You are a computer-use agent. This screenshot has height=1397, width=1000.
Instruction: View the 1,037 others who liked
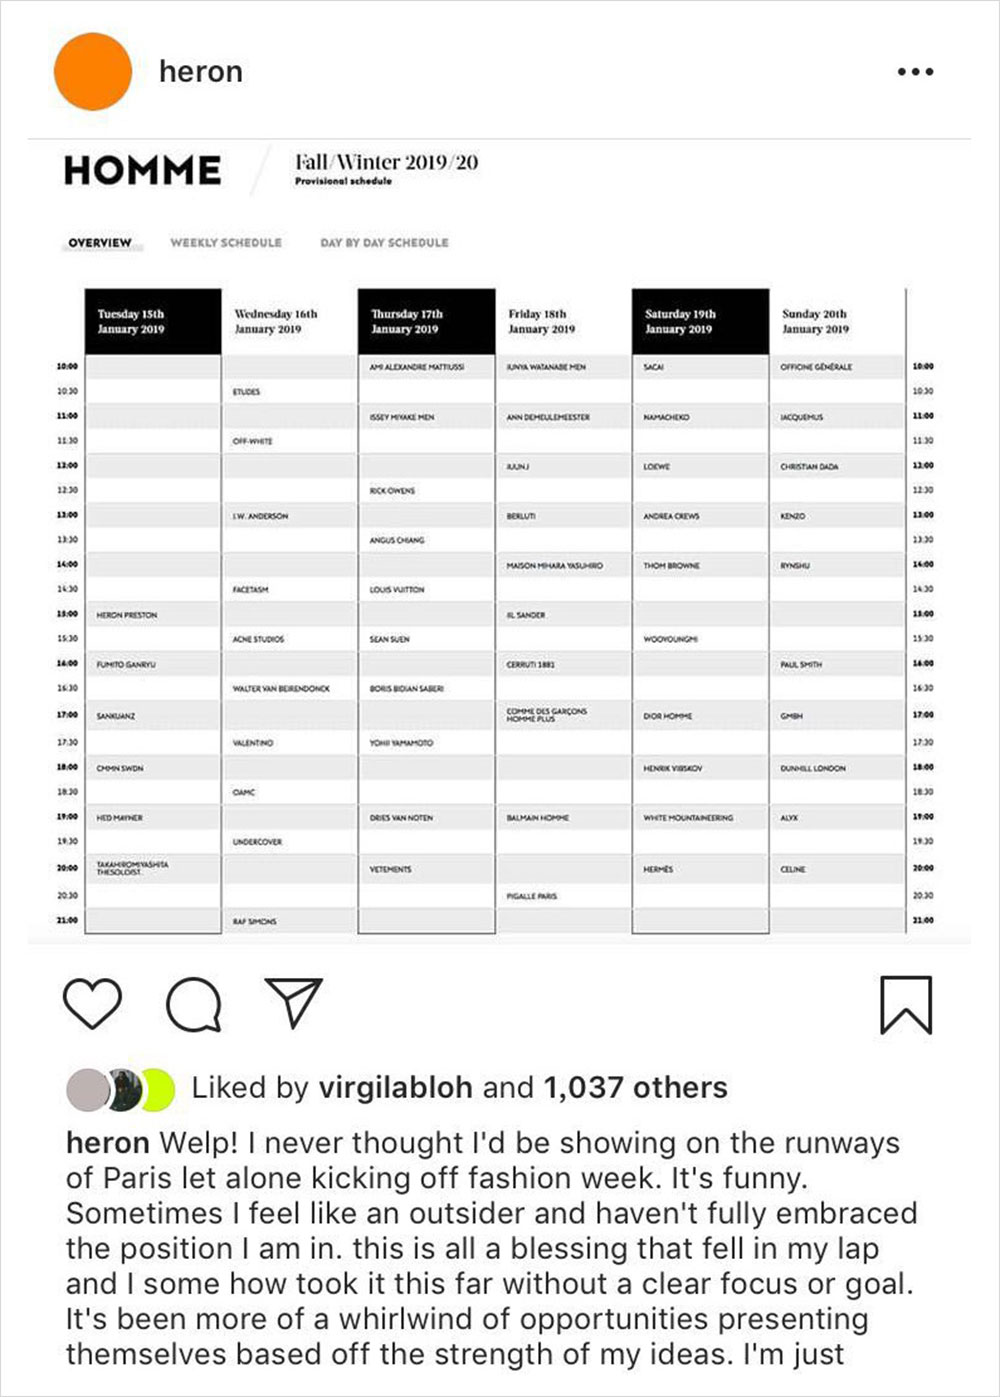[x=635, y=1088]
